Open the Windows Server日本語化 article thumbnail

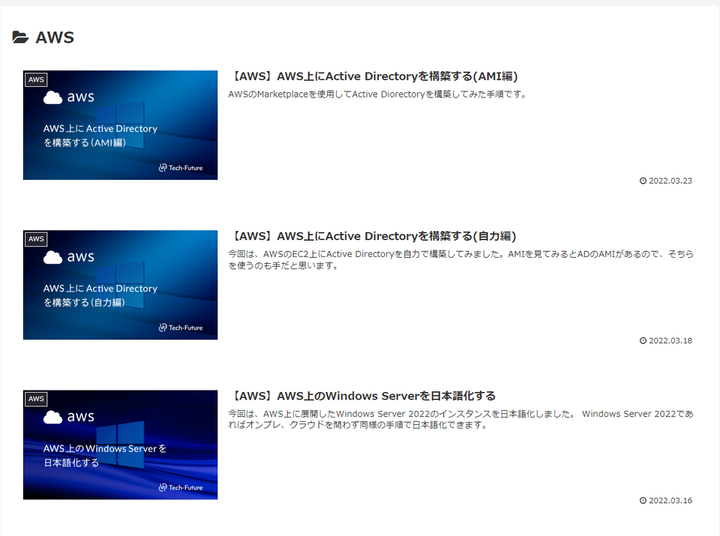click(120, 445)
